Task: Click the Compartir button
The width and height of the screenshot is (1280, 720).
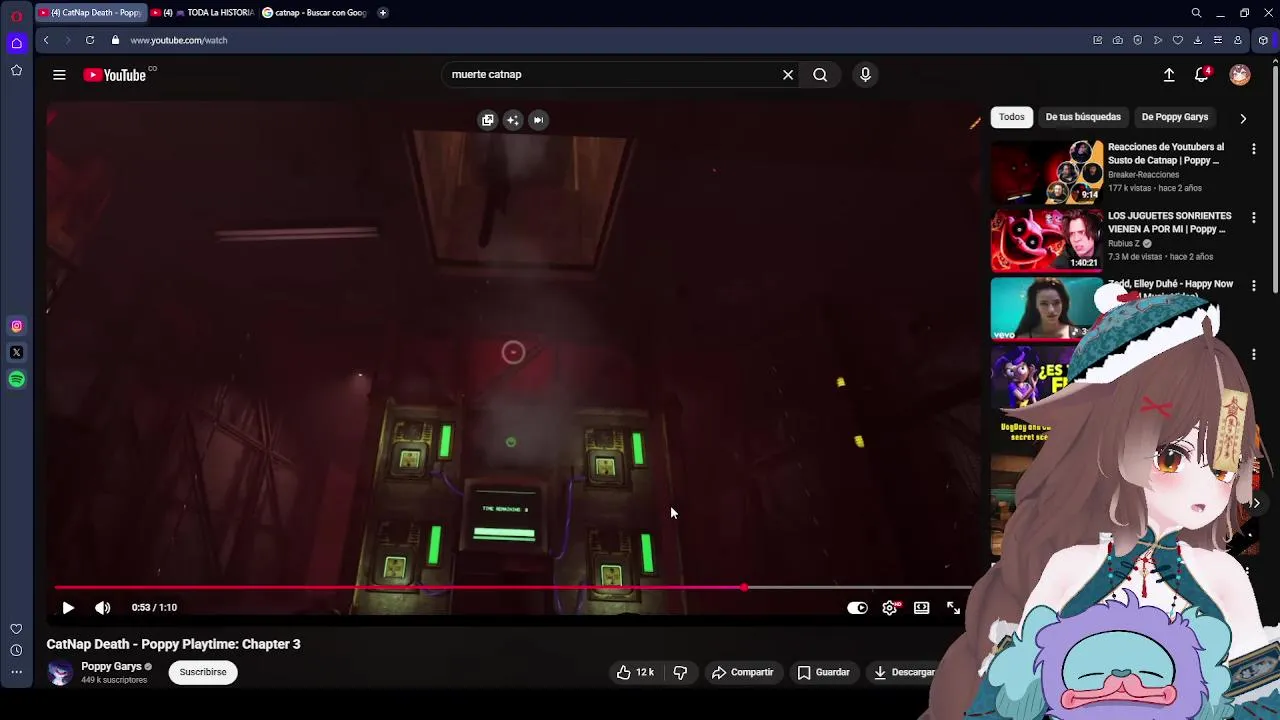Action: [x=742, y=673]
